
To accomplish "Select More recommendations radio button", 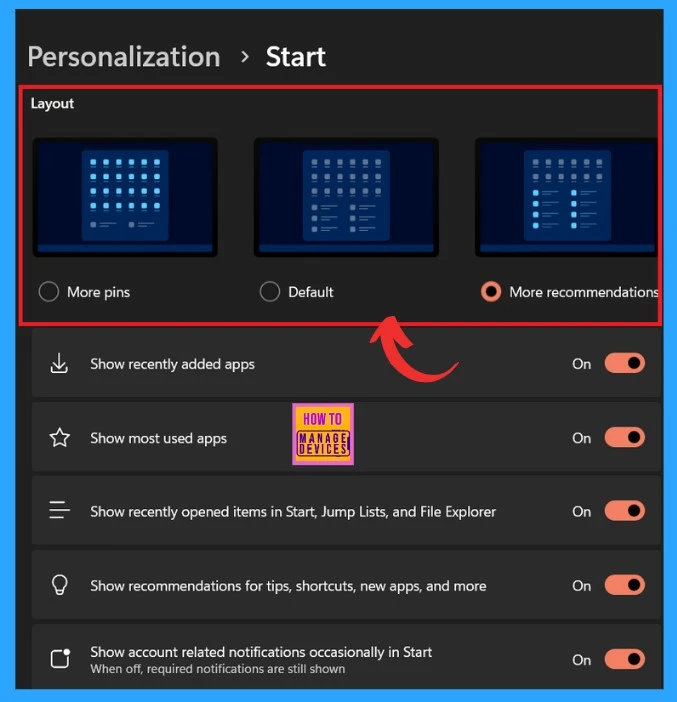I will (x=491, y=292).
